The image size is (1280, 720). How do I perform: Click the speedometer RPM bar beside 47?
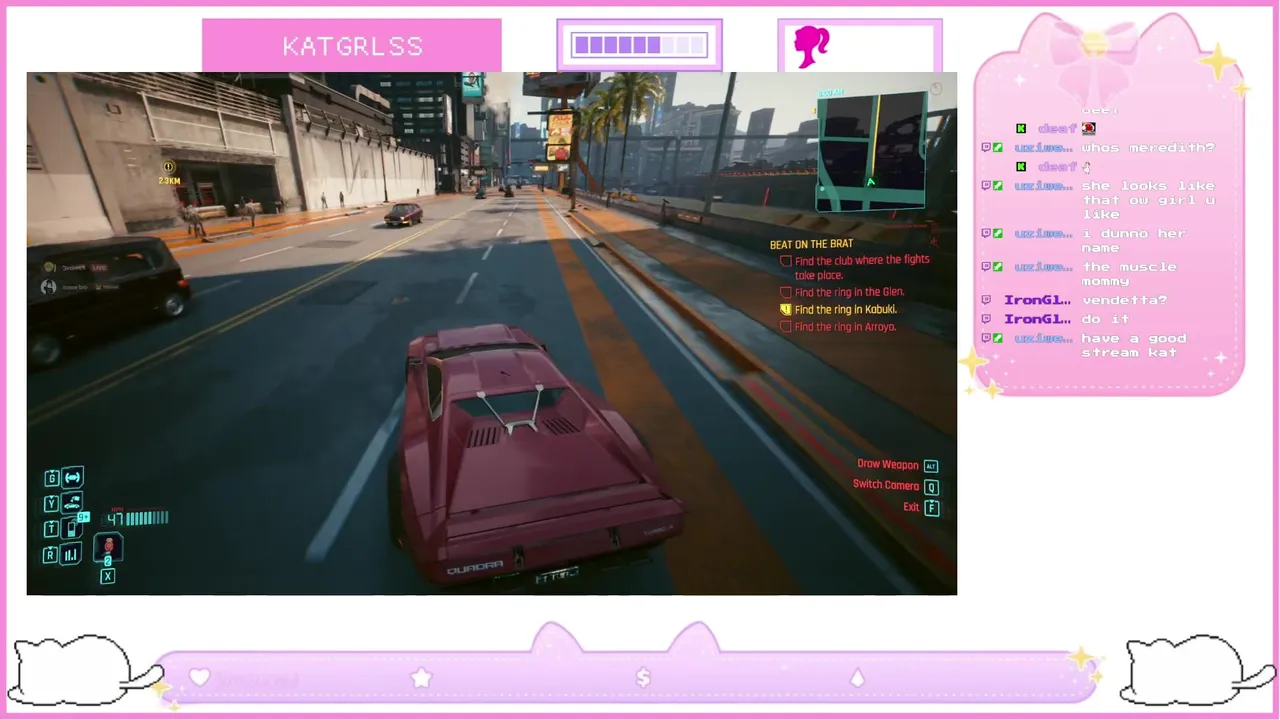[x=148, y=518]
